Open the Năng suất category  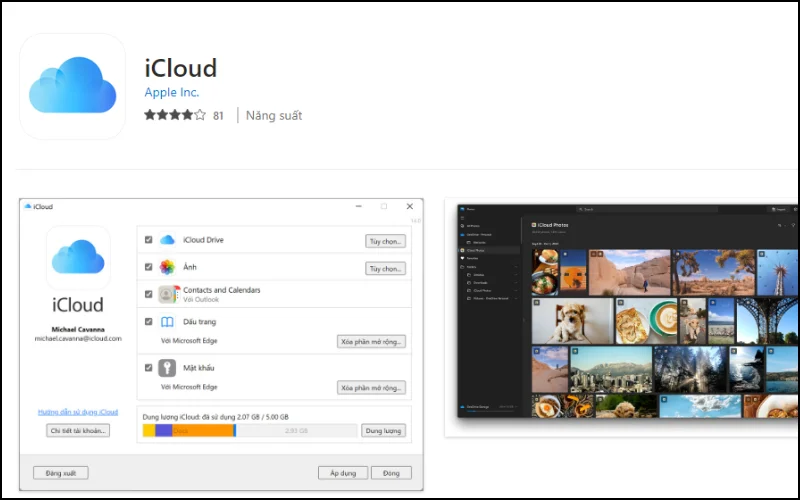click(x=274, y=115)
